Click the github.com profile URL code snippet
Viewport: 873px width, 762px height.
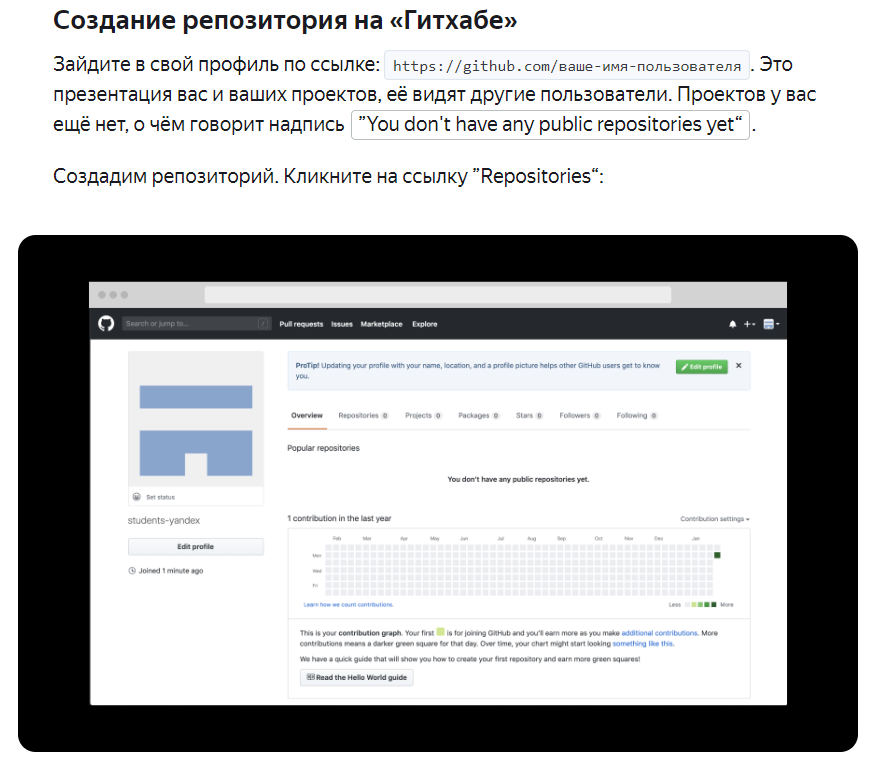pyautogui.click(x=567, y=66)
